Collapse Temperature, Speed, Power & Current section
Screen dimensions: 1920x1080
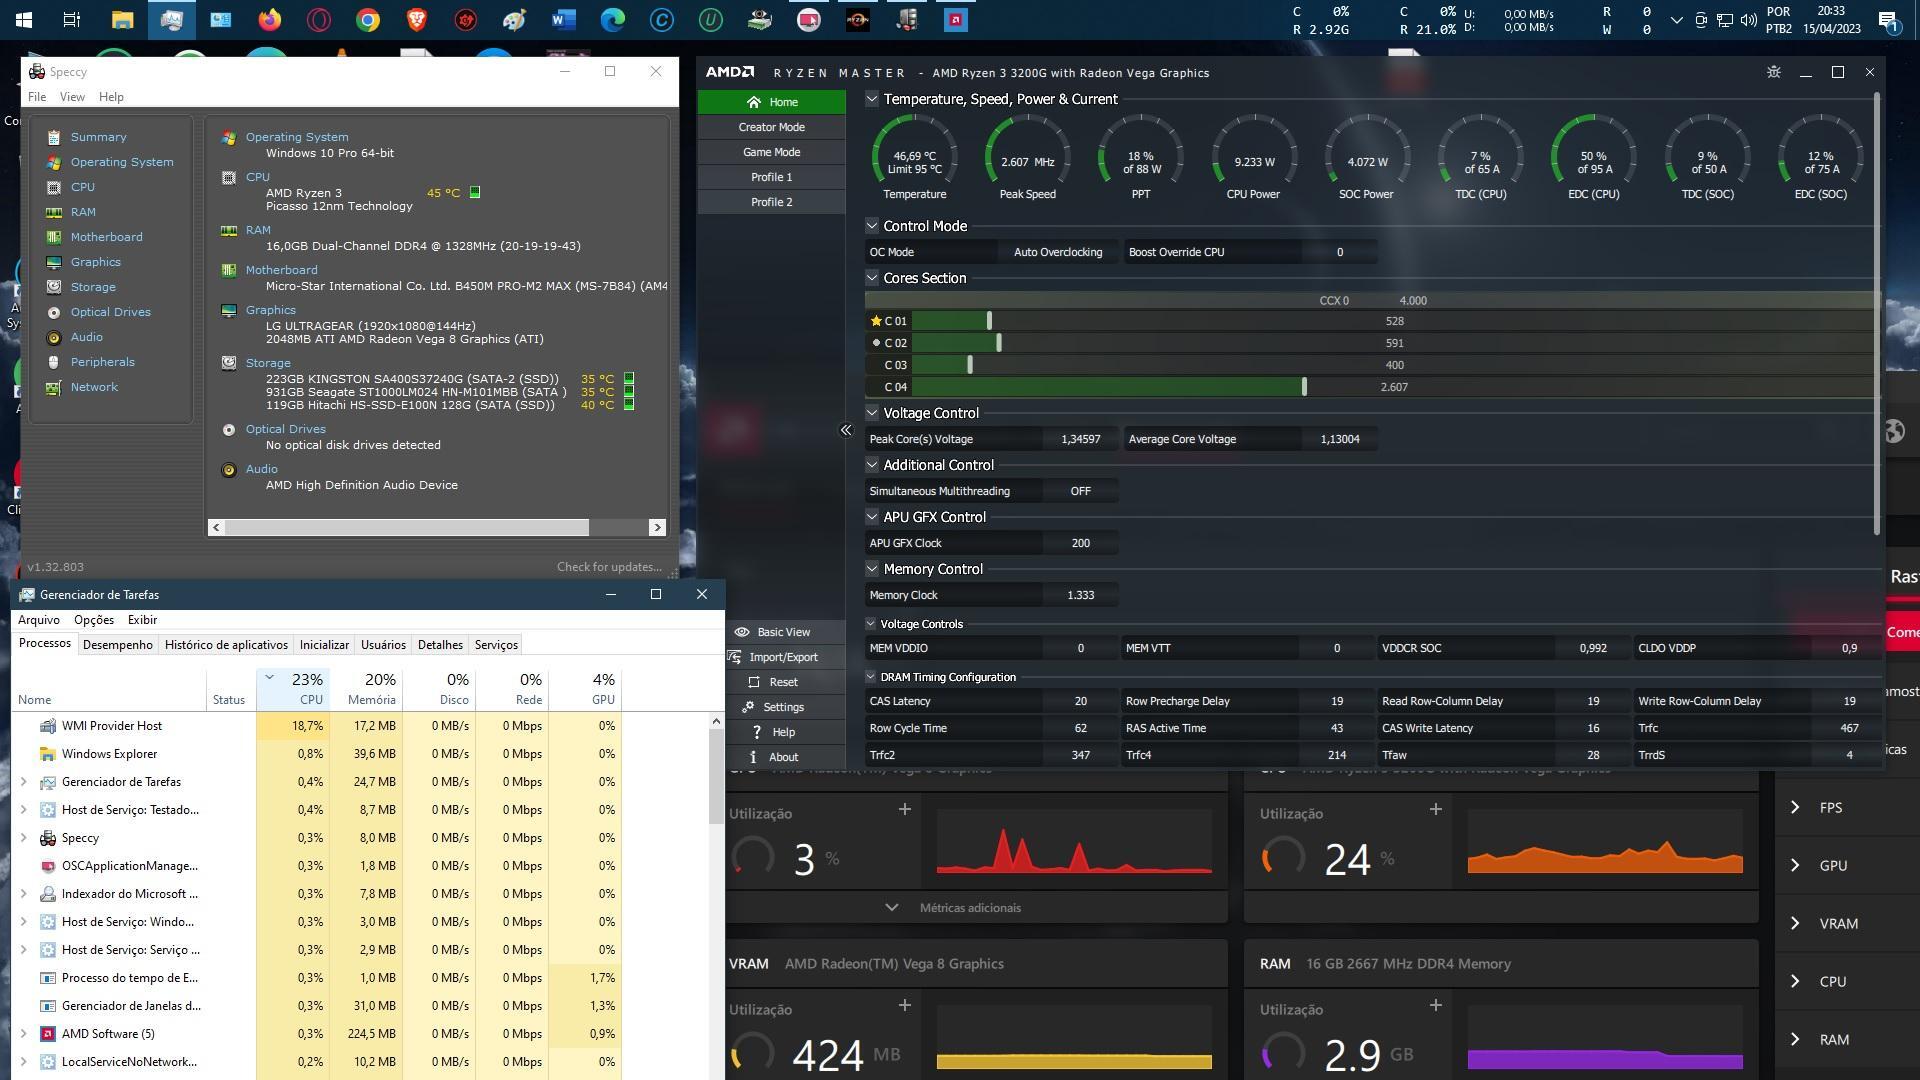[x=872, y=99]
